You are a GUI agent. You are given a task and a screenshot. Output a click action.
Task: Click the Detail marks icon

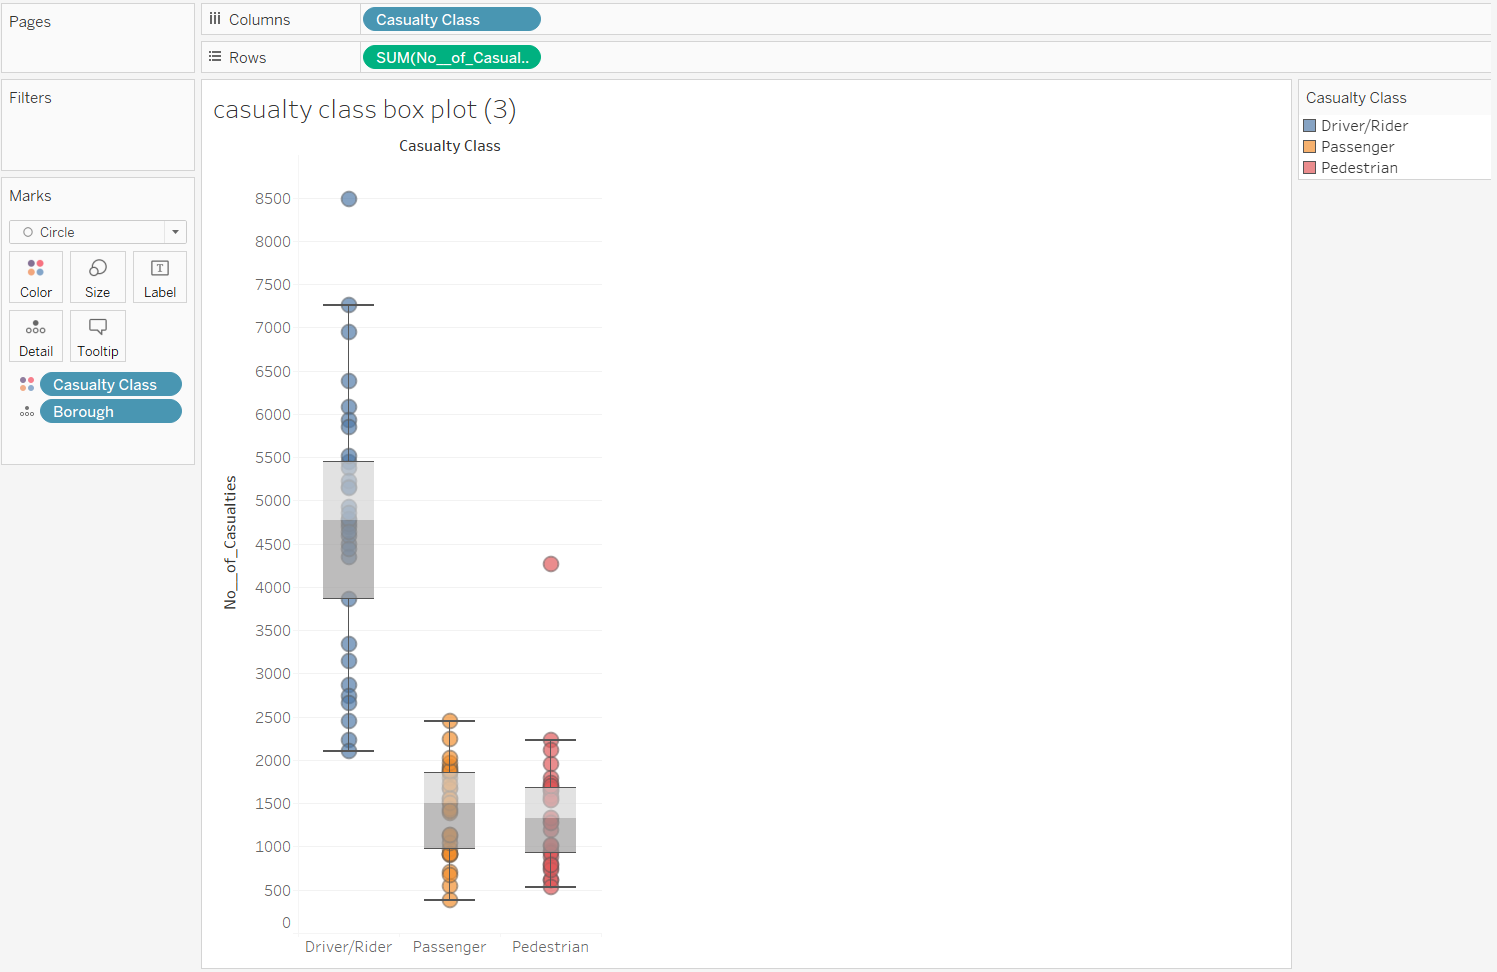[35, 335]
